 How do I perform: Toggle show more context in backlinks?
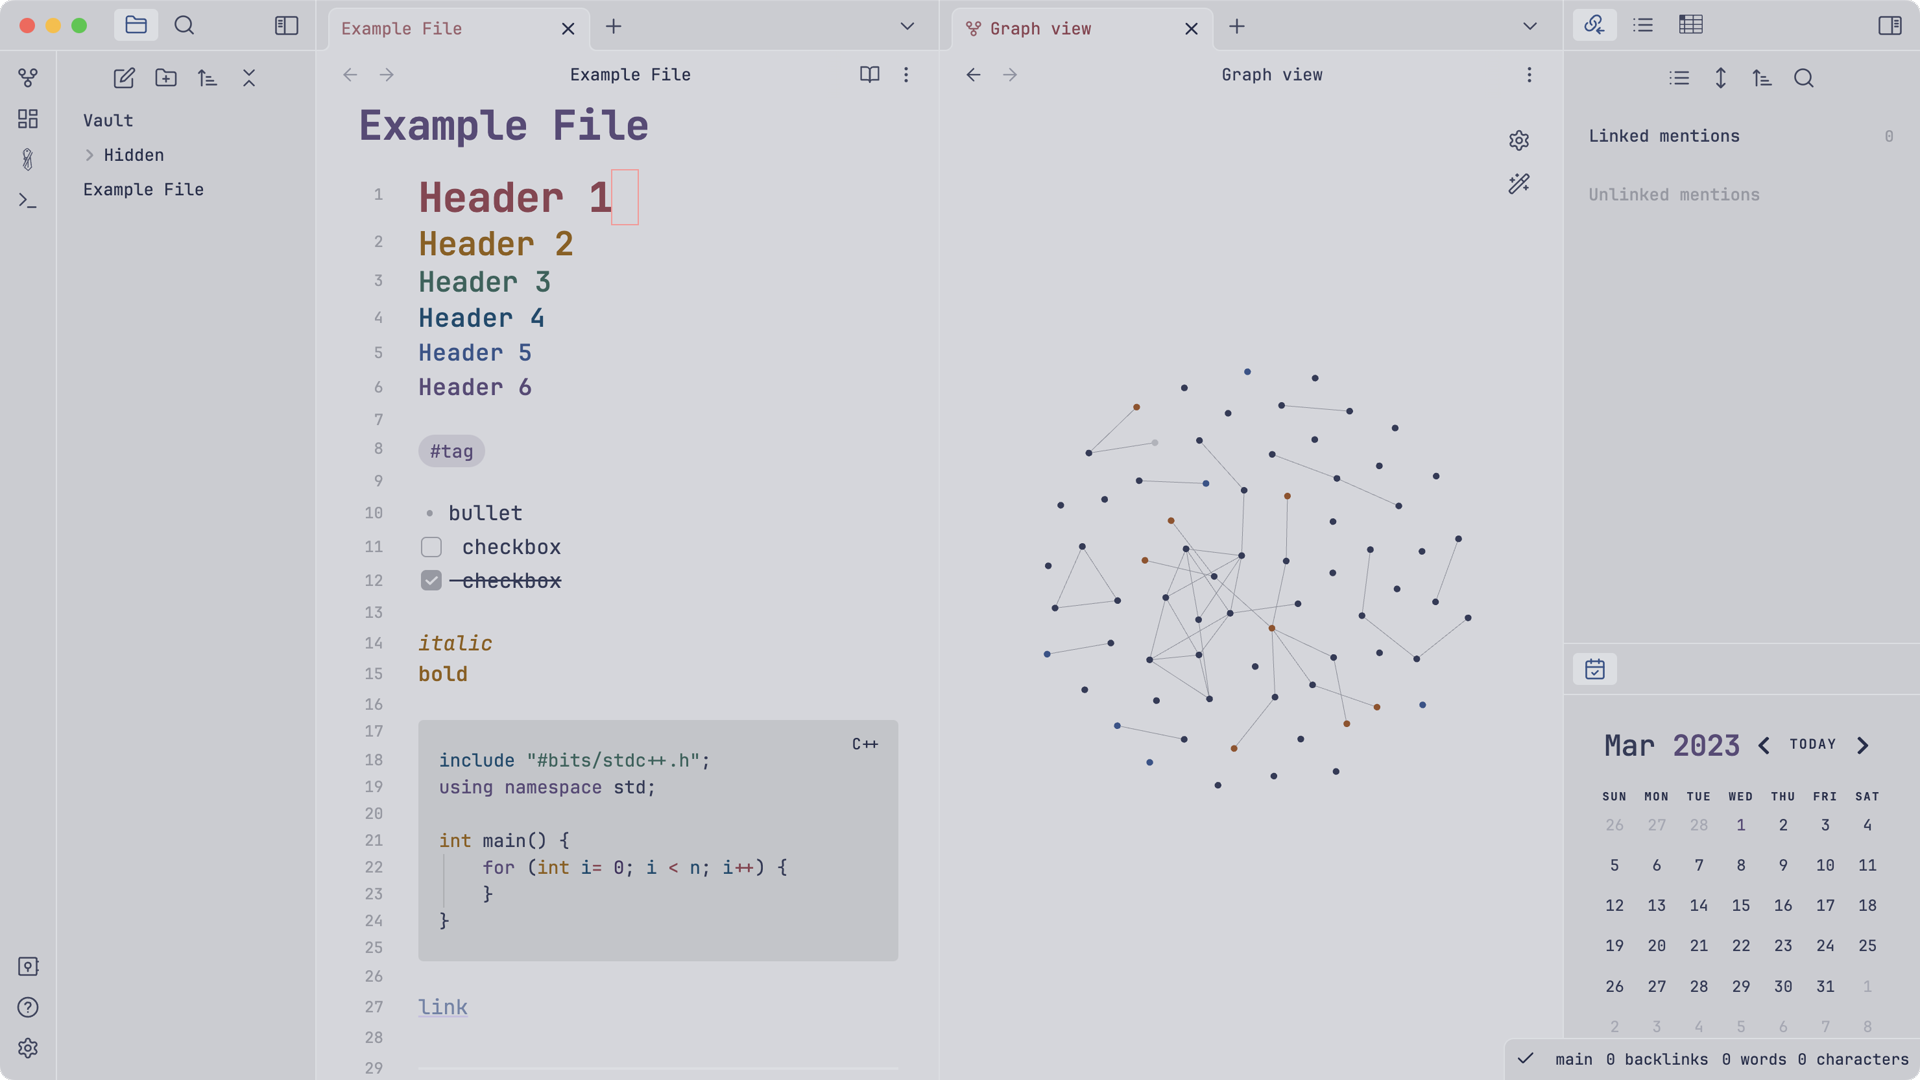pos(1721,78)
